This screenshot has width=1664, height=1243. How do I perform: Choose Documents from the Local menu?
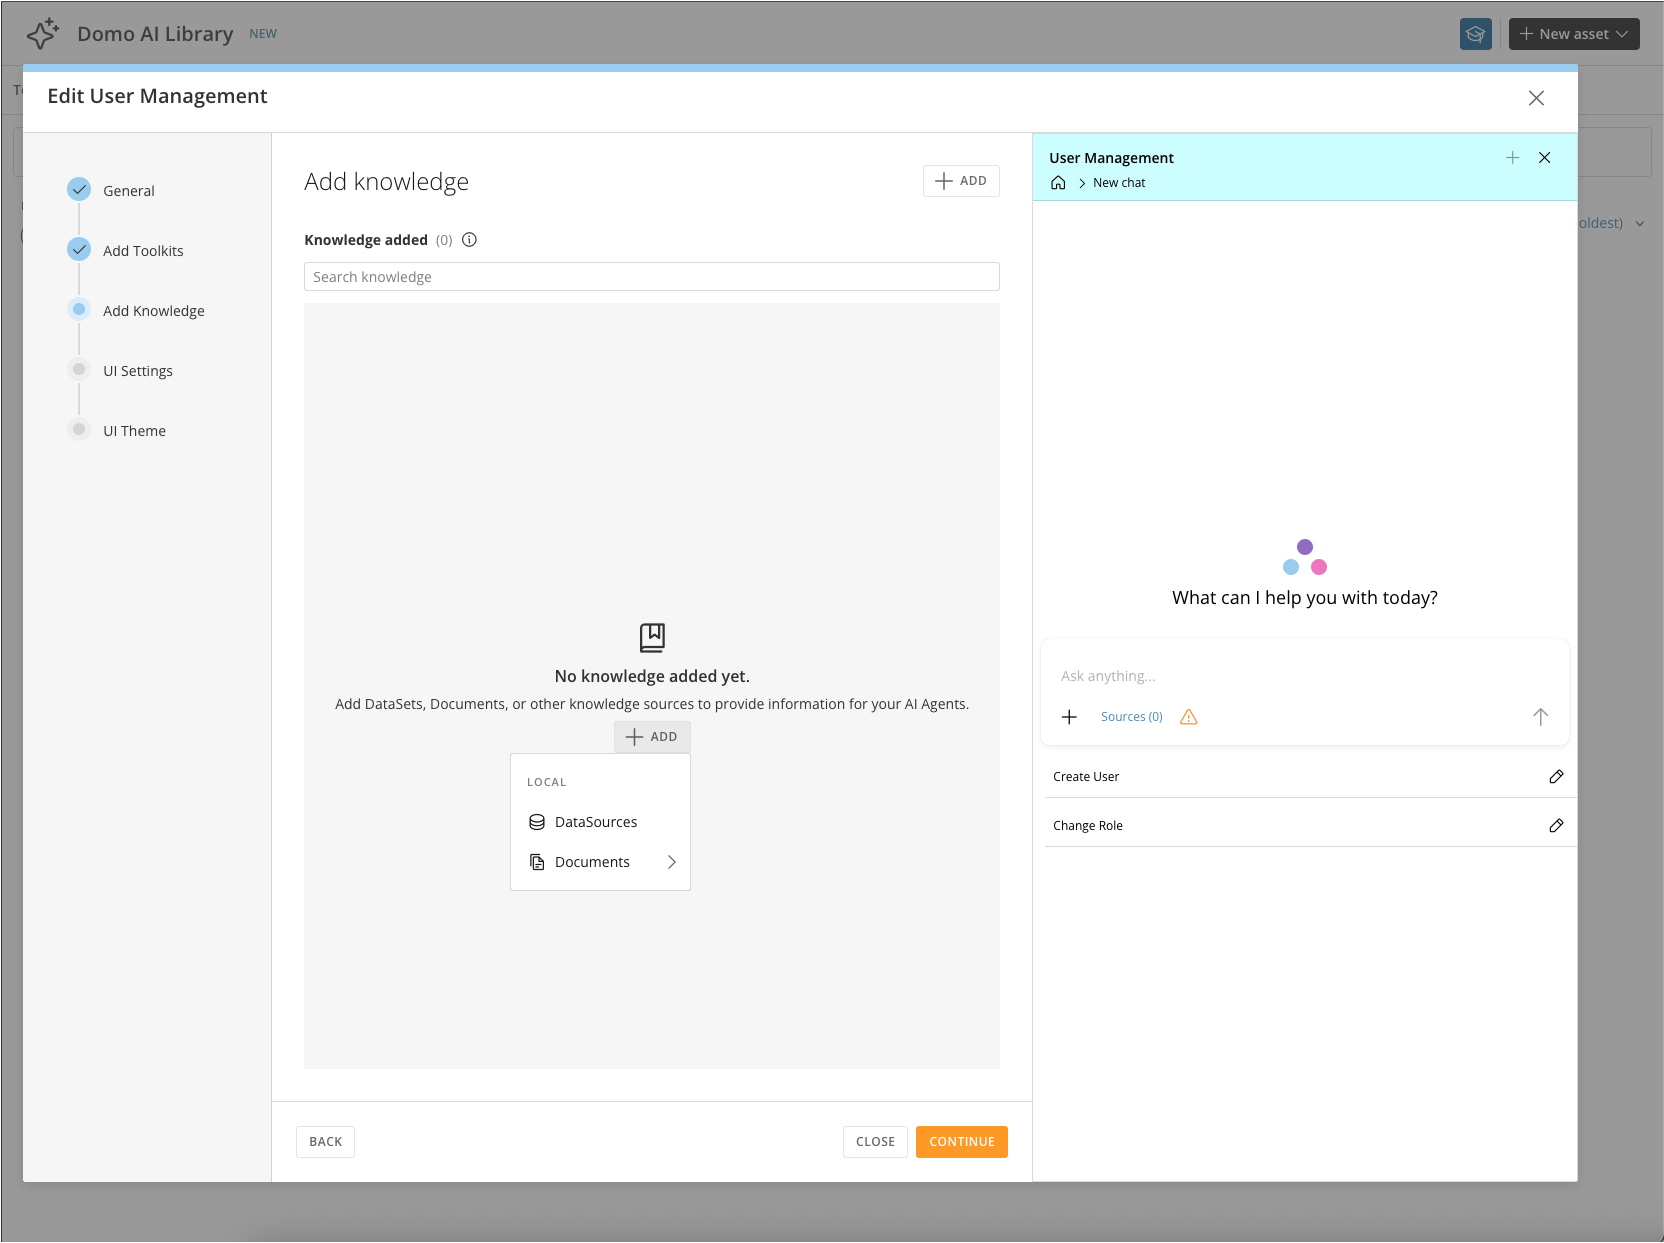tap(600, 862)
